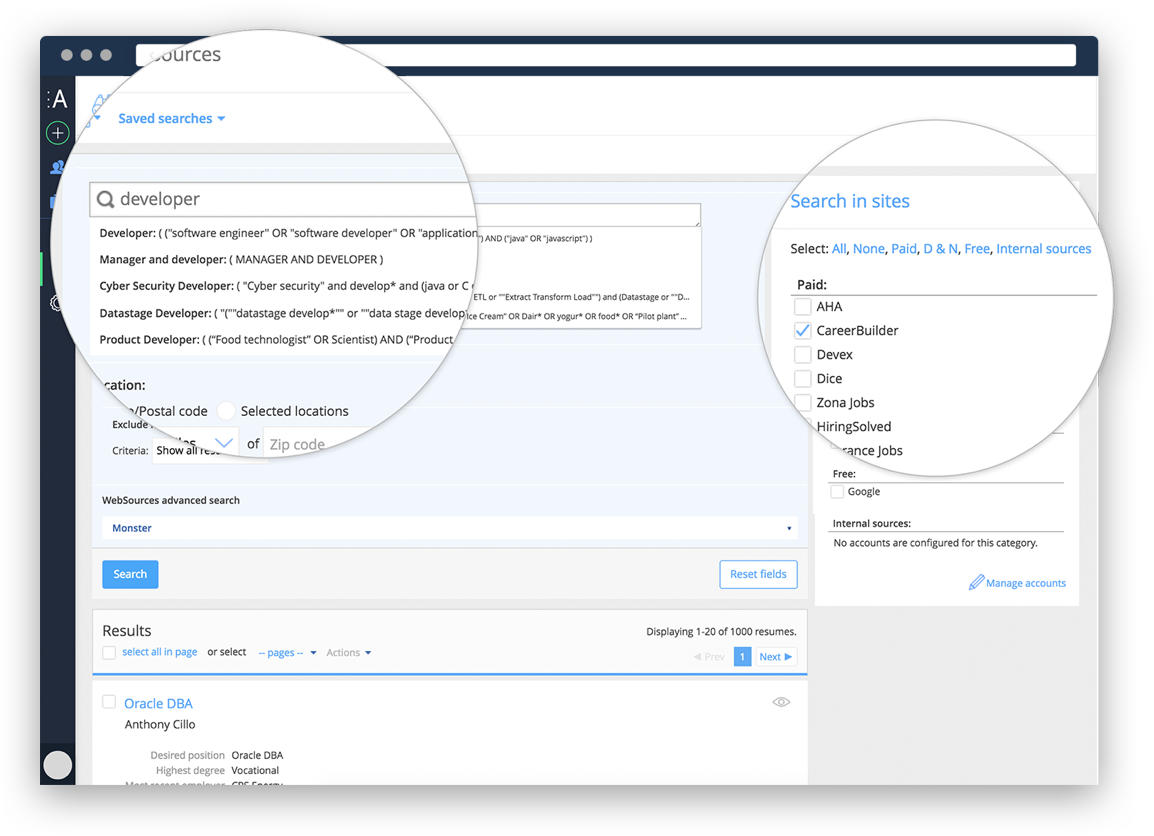
Task: Check the Google free source checkbox
Action: (x=837, y=492)
